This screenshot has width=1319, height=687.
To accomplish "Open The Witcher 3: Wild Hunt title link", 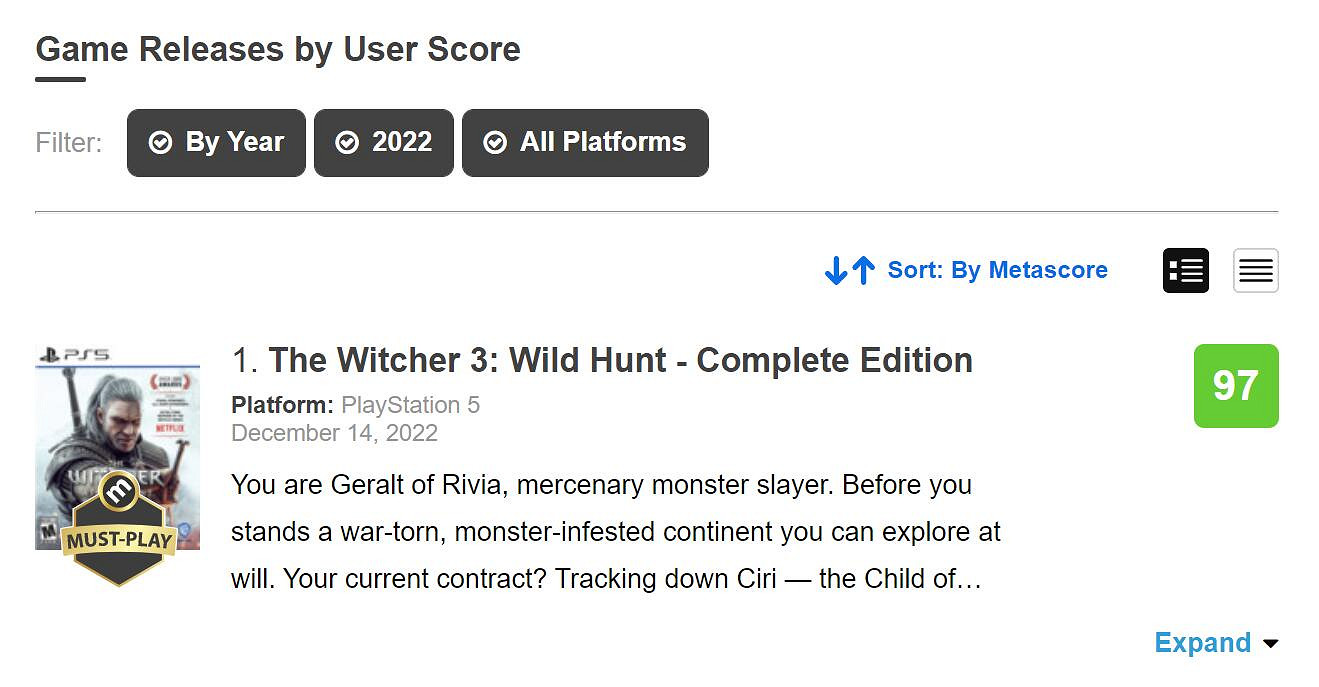I will click(x=620, y=360).
